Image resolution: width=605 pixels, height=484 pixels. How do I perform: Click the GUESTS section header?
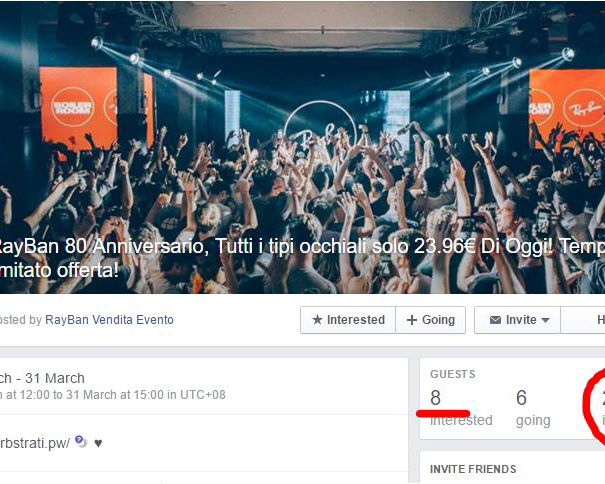[453, 374]
